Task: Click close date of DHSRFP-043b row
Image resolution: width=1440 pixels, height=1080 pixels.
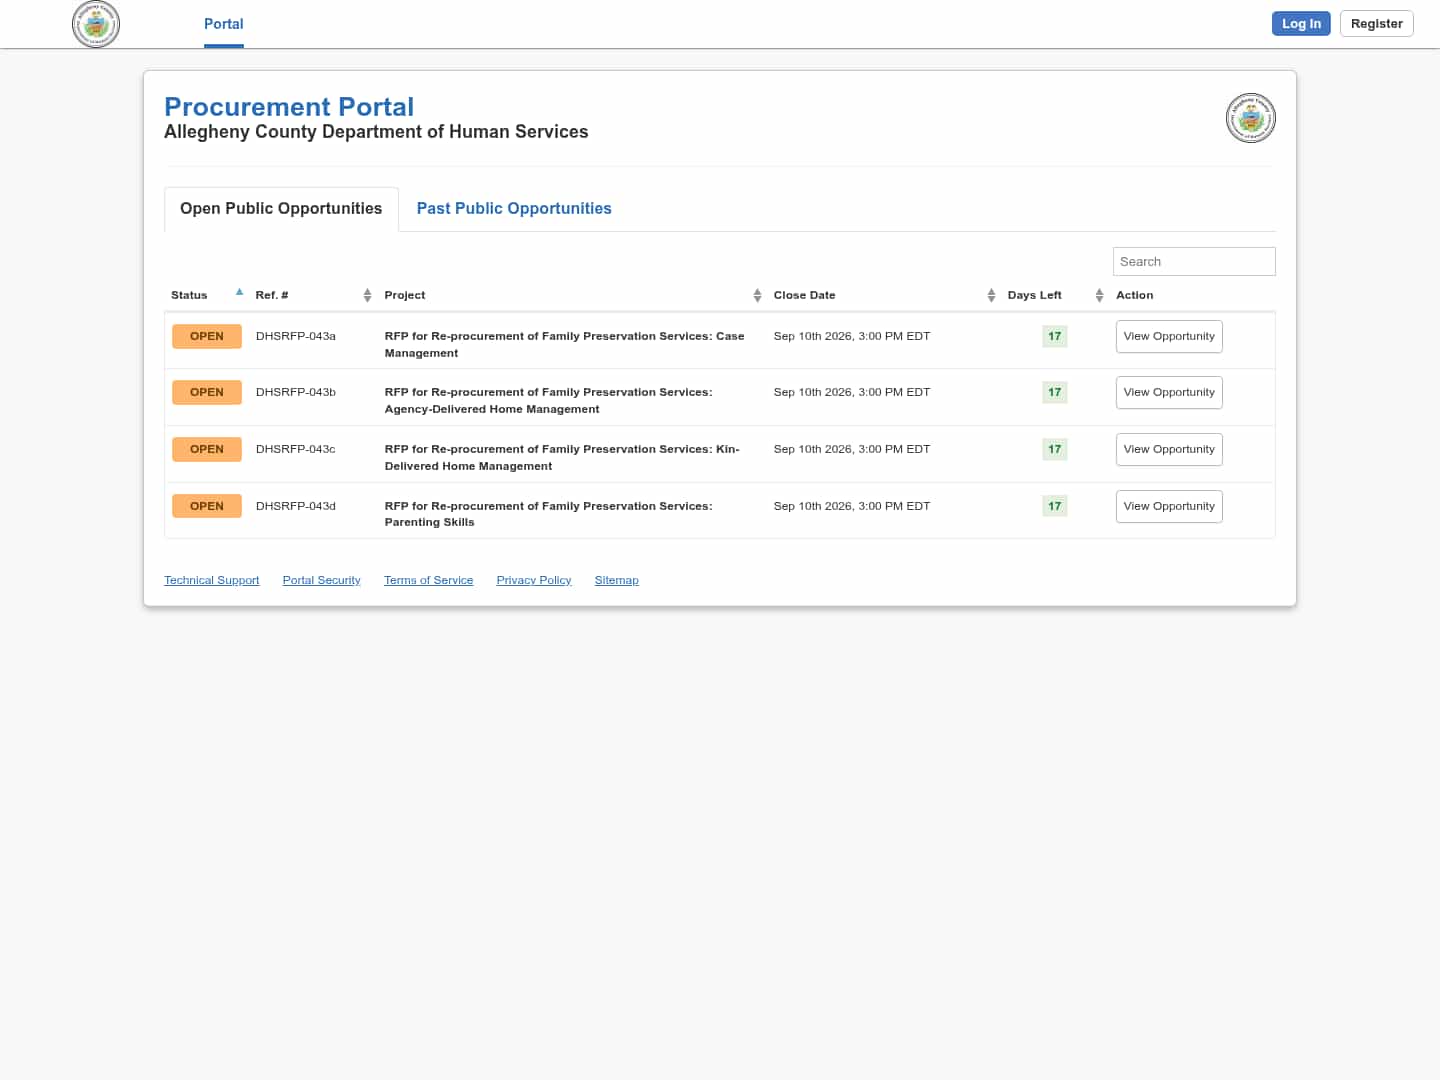Action: (852, 392)
